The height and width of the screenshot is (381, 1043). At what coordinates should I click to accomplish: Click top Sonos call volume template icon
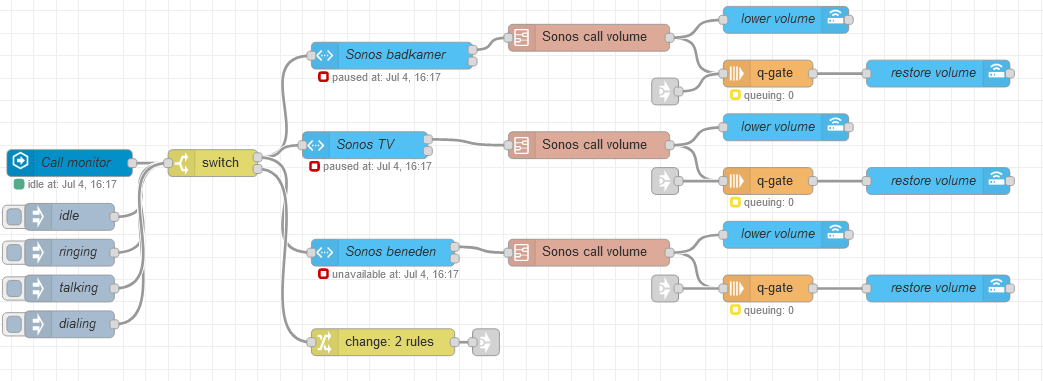[522, 38]
